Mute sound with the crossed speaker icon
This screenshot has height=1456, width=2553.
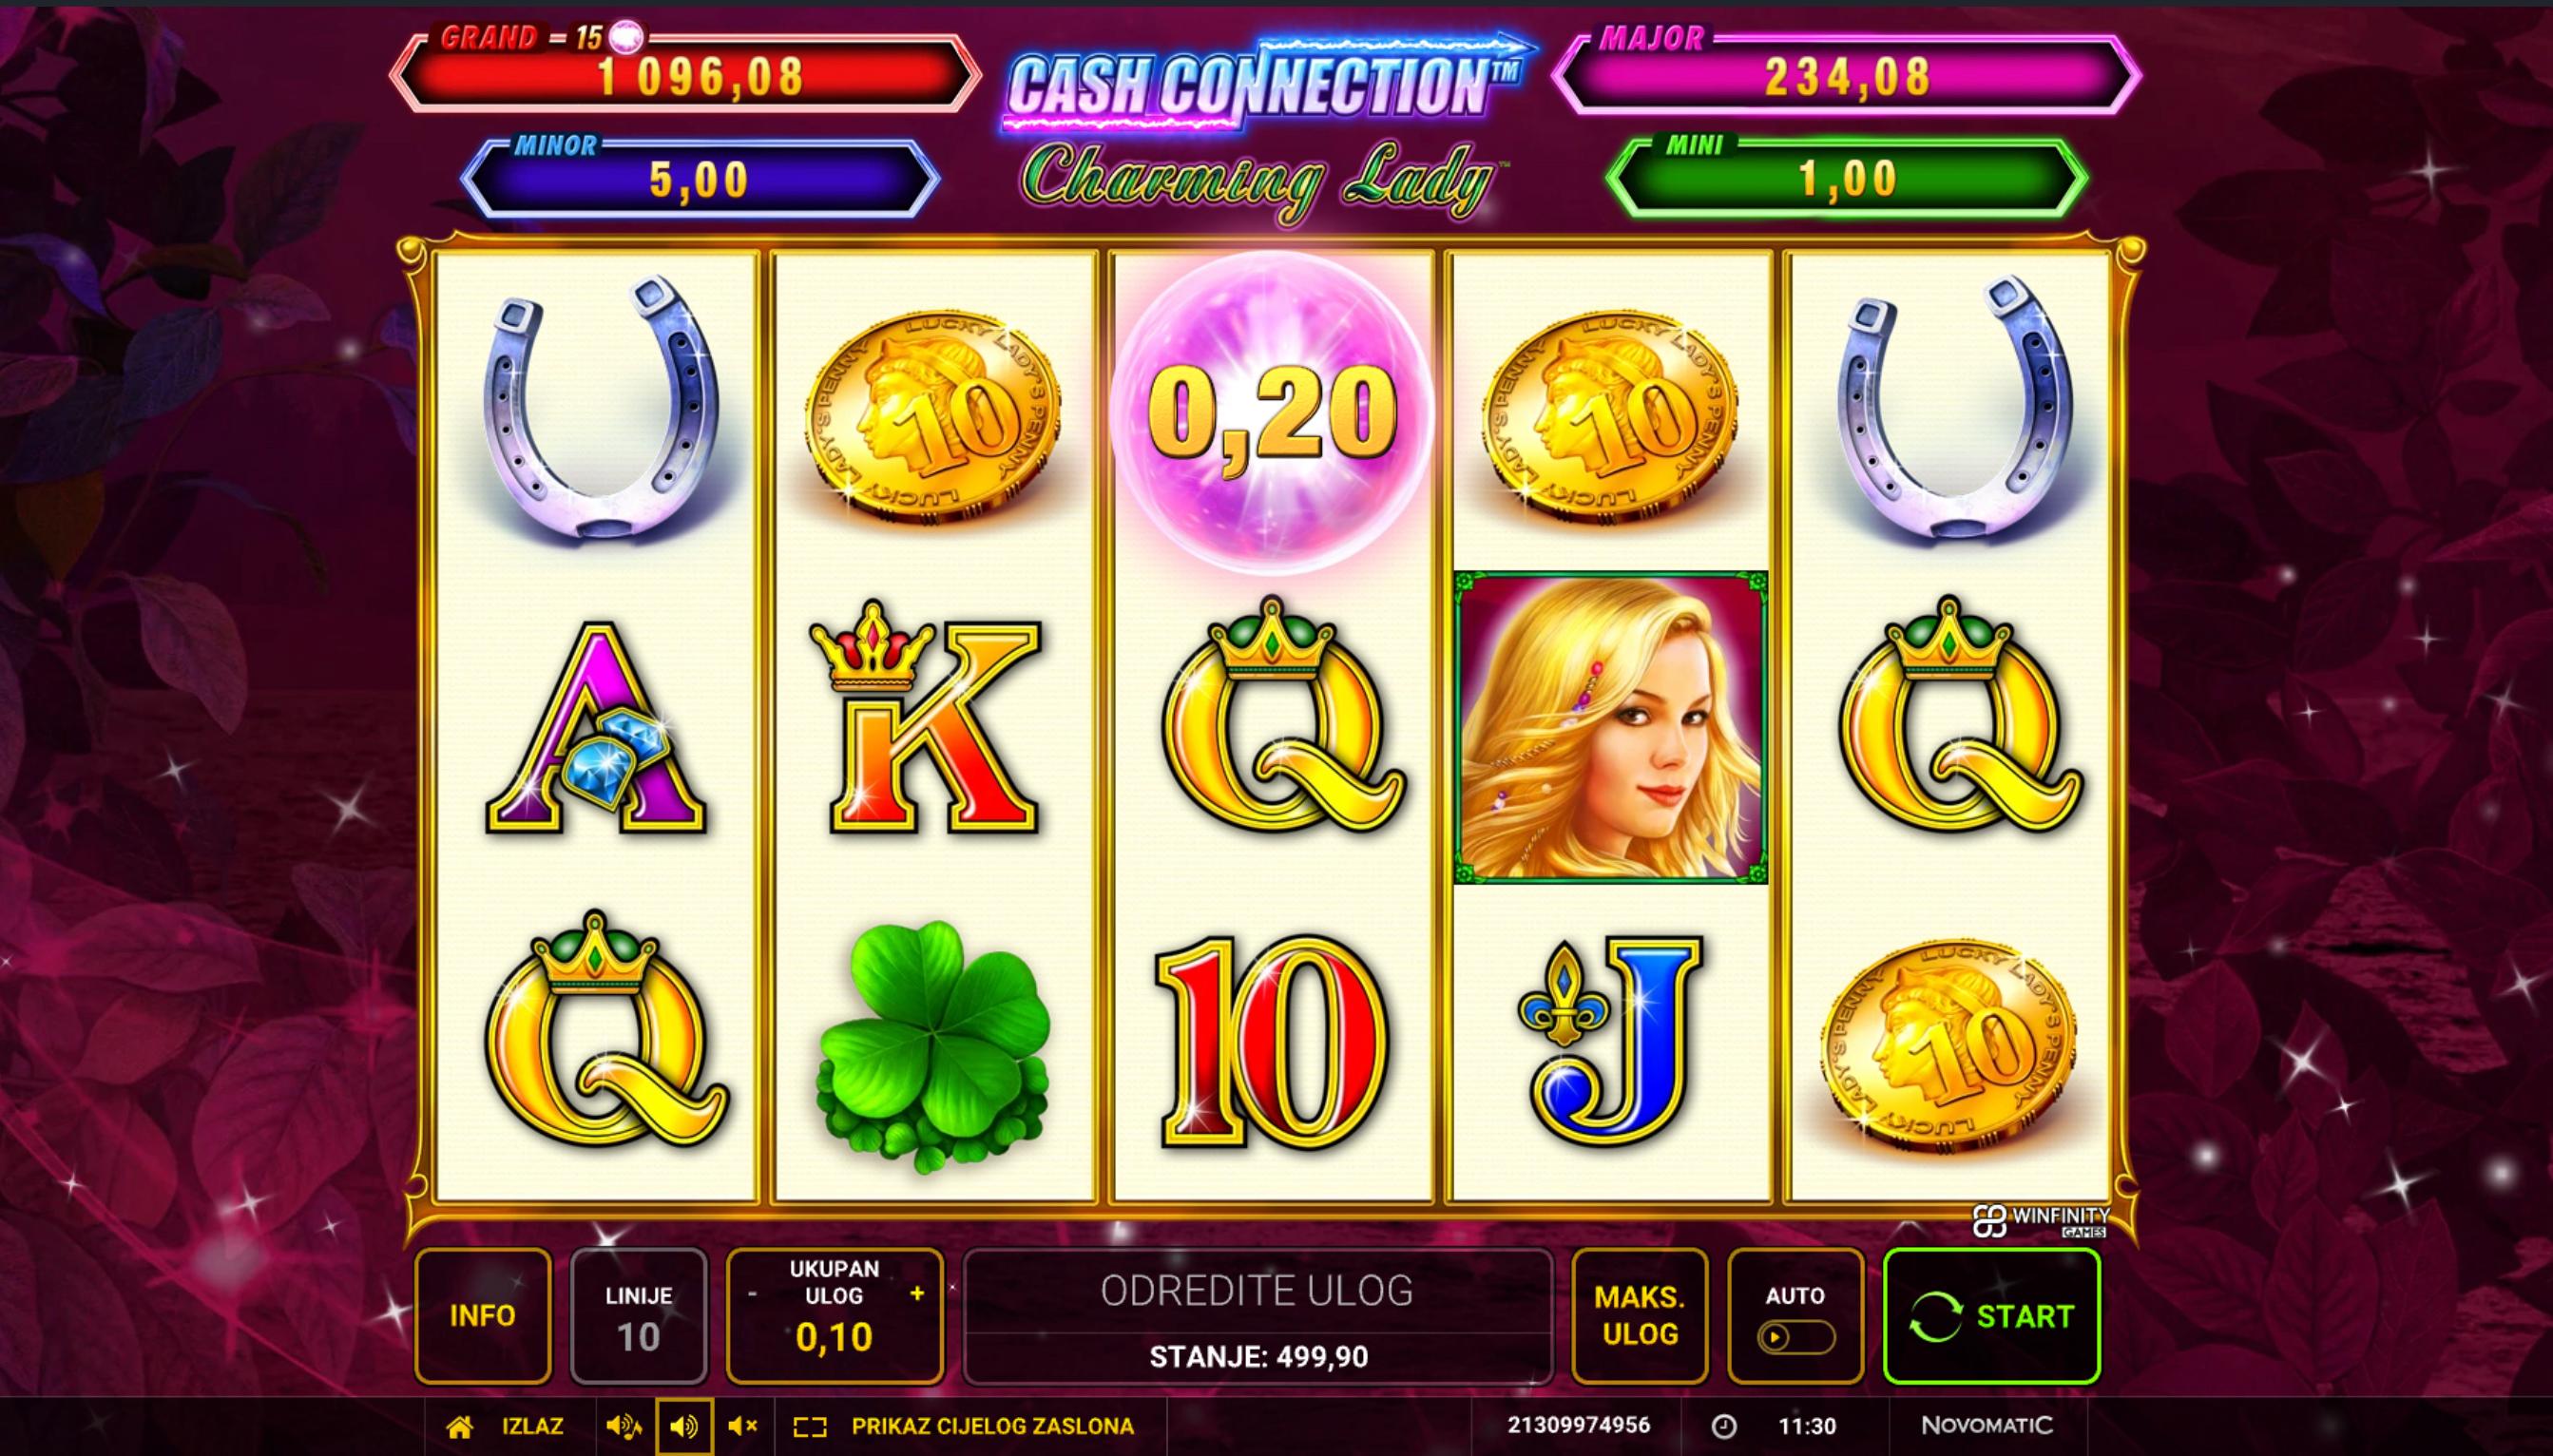tap(742, 1427)
